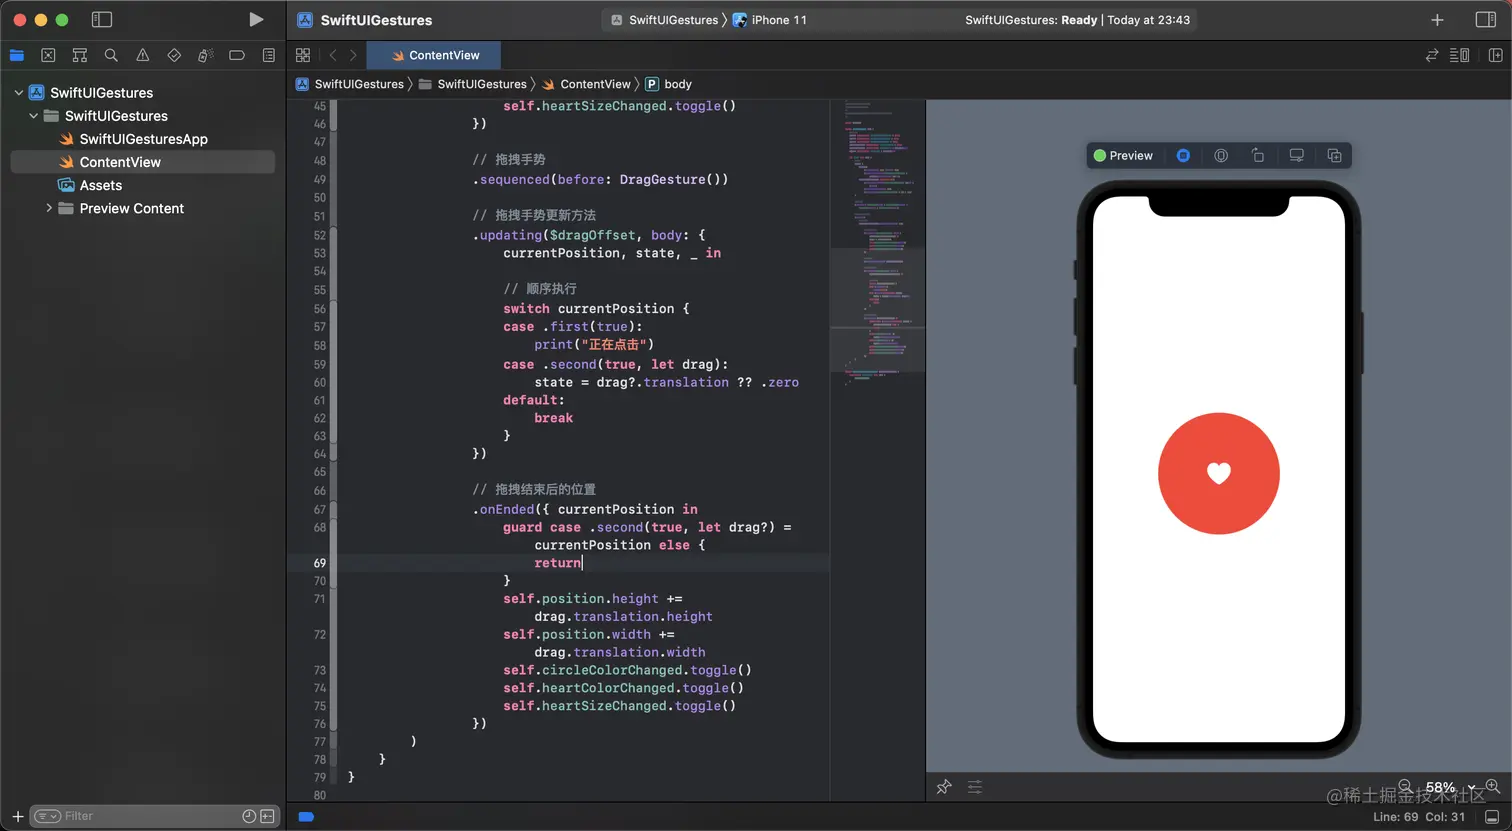The width and height of the screenshot is (1512, 831).
Task: Select SwiftUIGesturesApp file in navigator
Action: click(x=143, y=139)
